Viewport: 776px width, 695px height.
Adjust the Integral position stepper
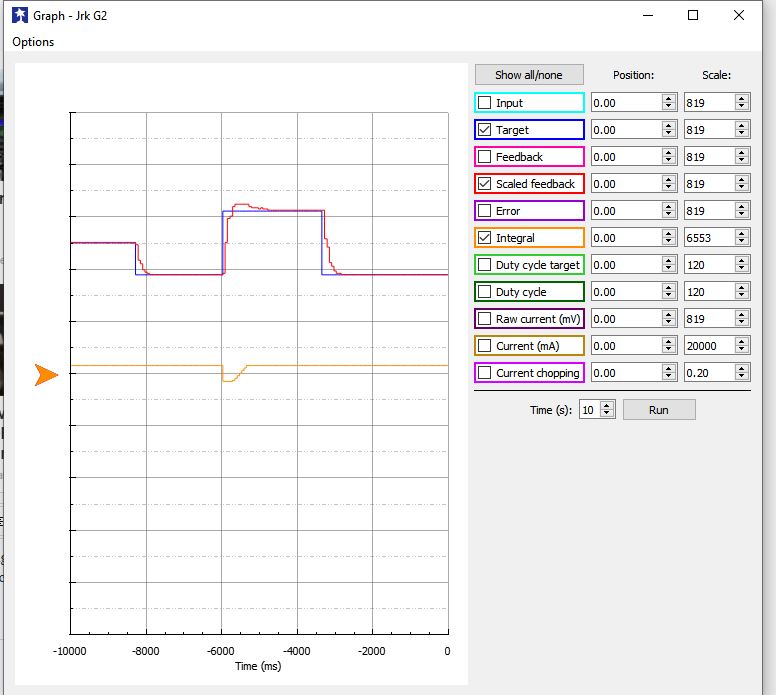(x=669, y=238)
